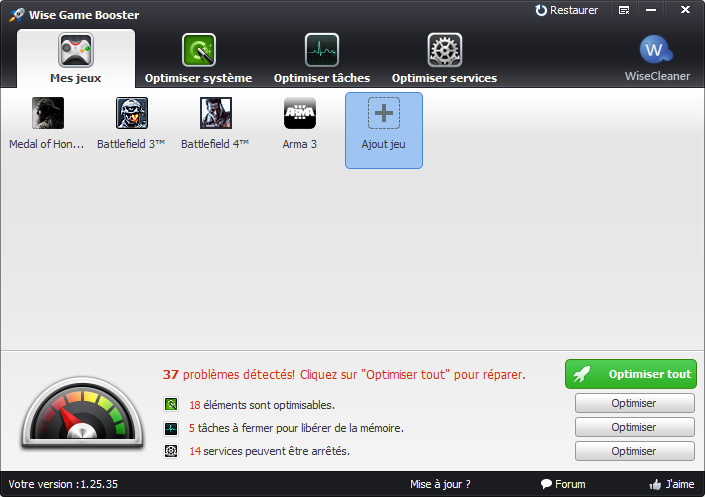Screen dimensions: 705x497
Task: Minimize the Wise Game Booster window
Action: tap(651, 10)
